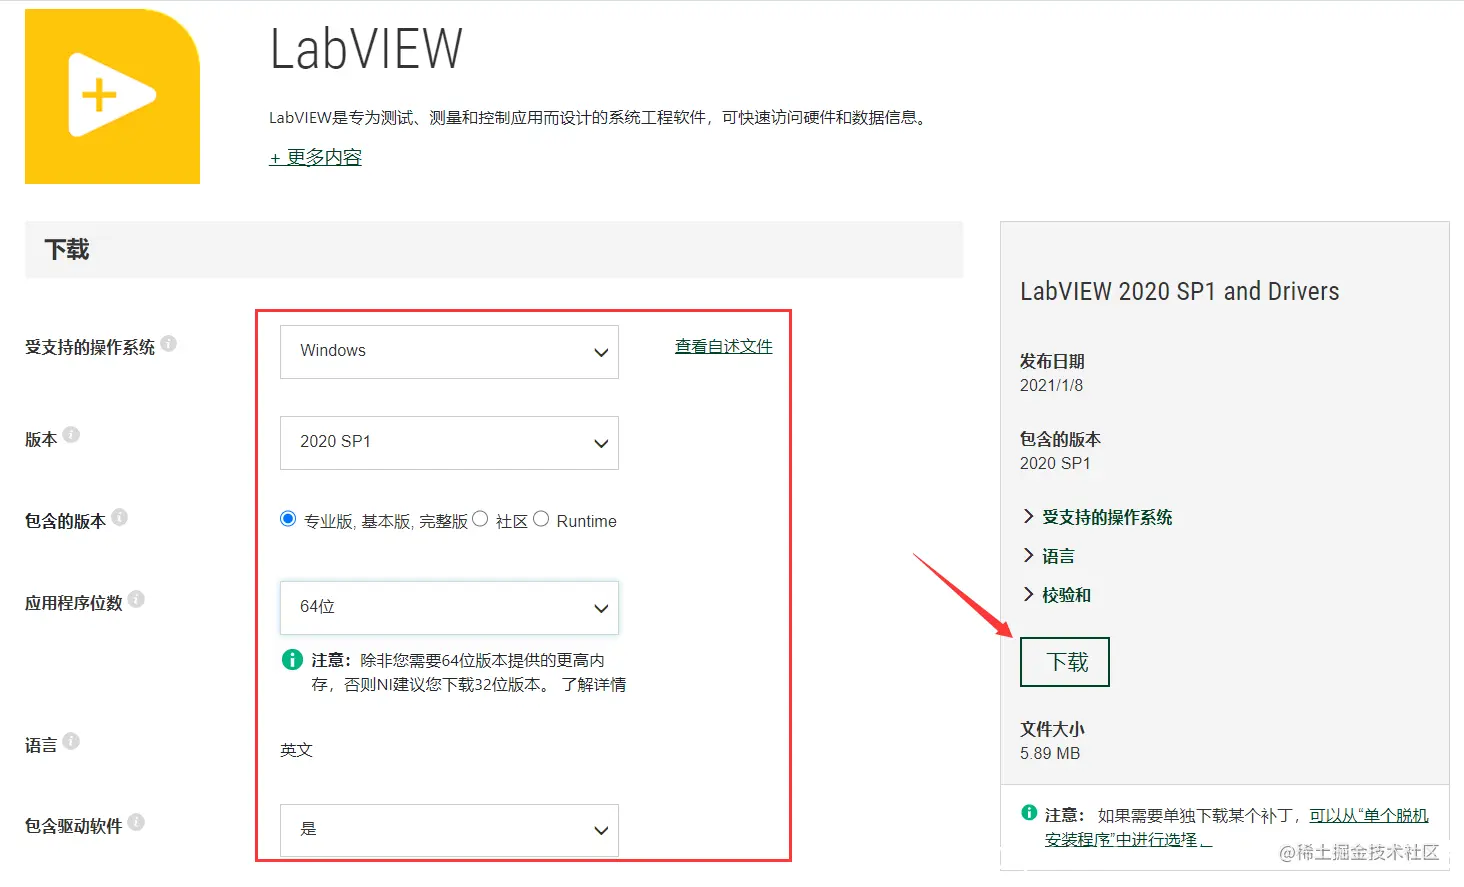Click the + 更多内容 link
The width and height of the screenshot is (1464, 887).
315,157
